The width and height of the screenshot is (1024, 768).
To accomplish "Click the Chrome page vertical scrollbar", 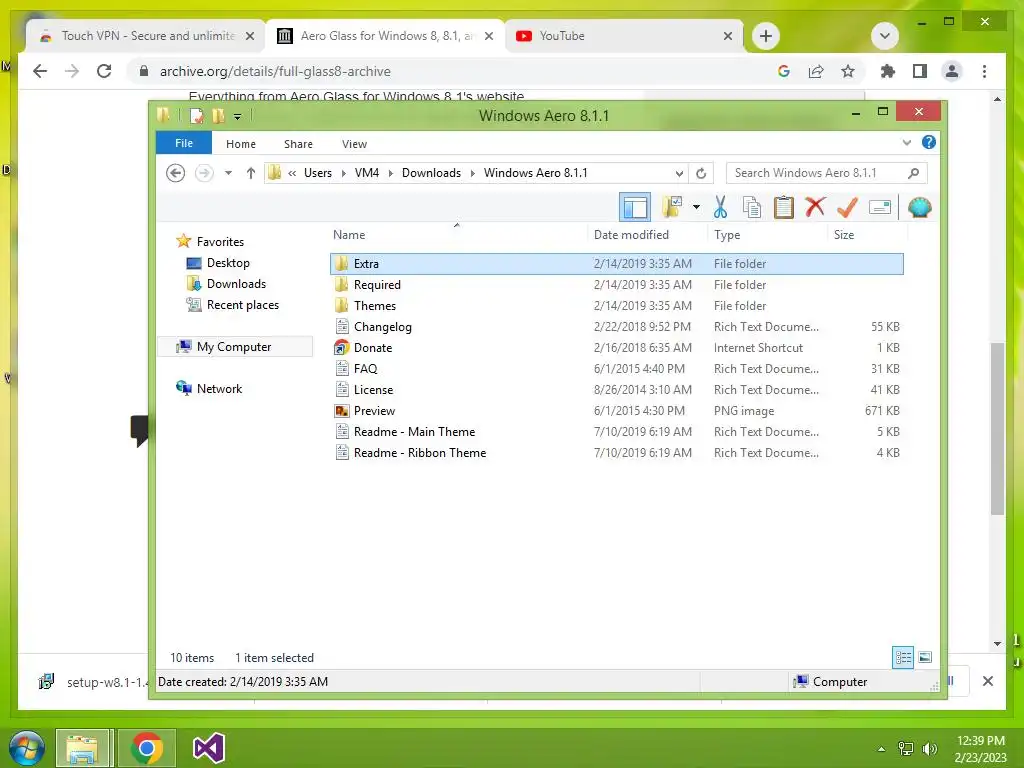I will pos(997,428).
